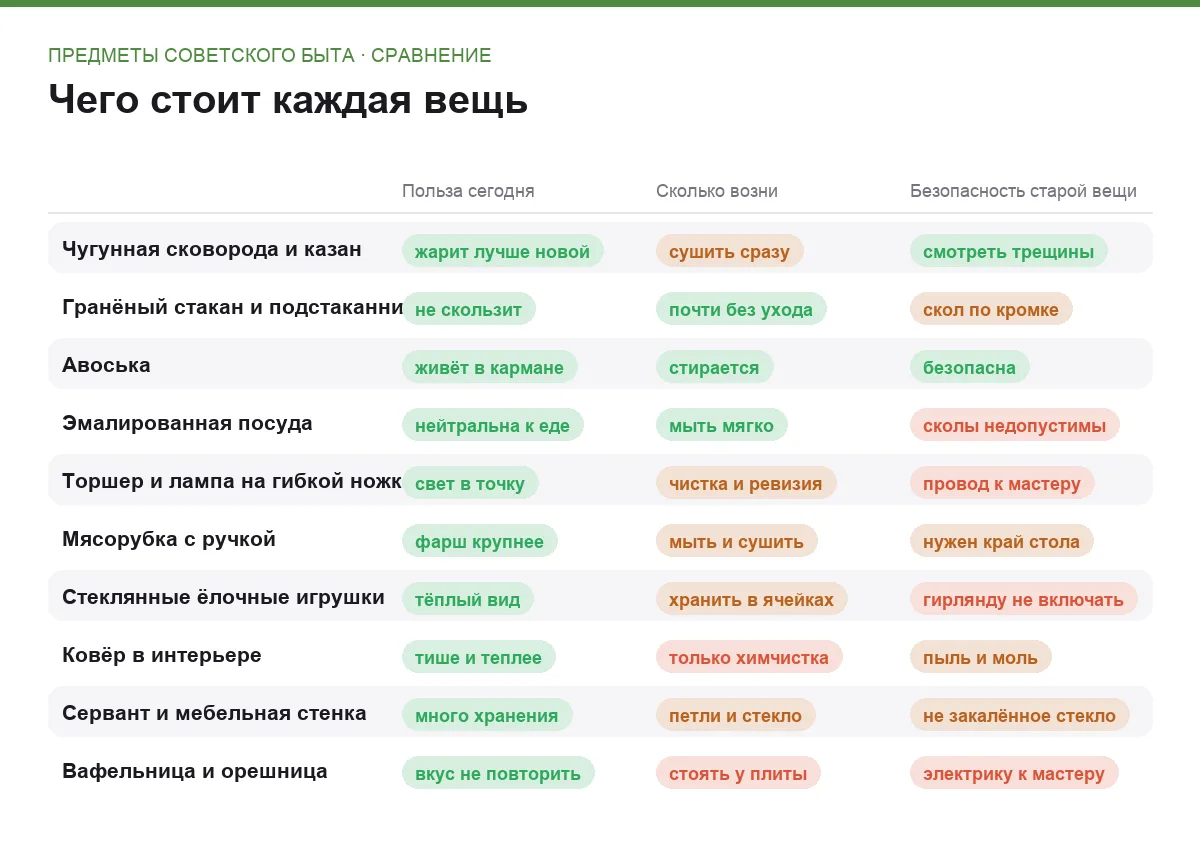This screenshot has height=850, width=1200.
Task: Click the pill 'петли и стекло'
Action: pyautogui.click(x=736, y=715)
